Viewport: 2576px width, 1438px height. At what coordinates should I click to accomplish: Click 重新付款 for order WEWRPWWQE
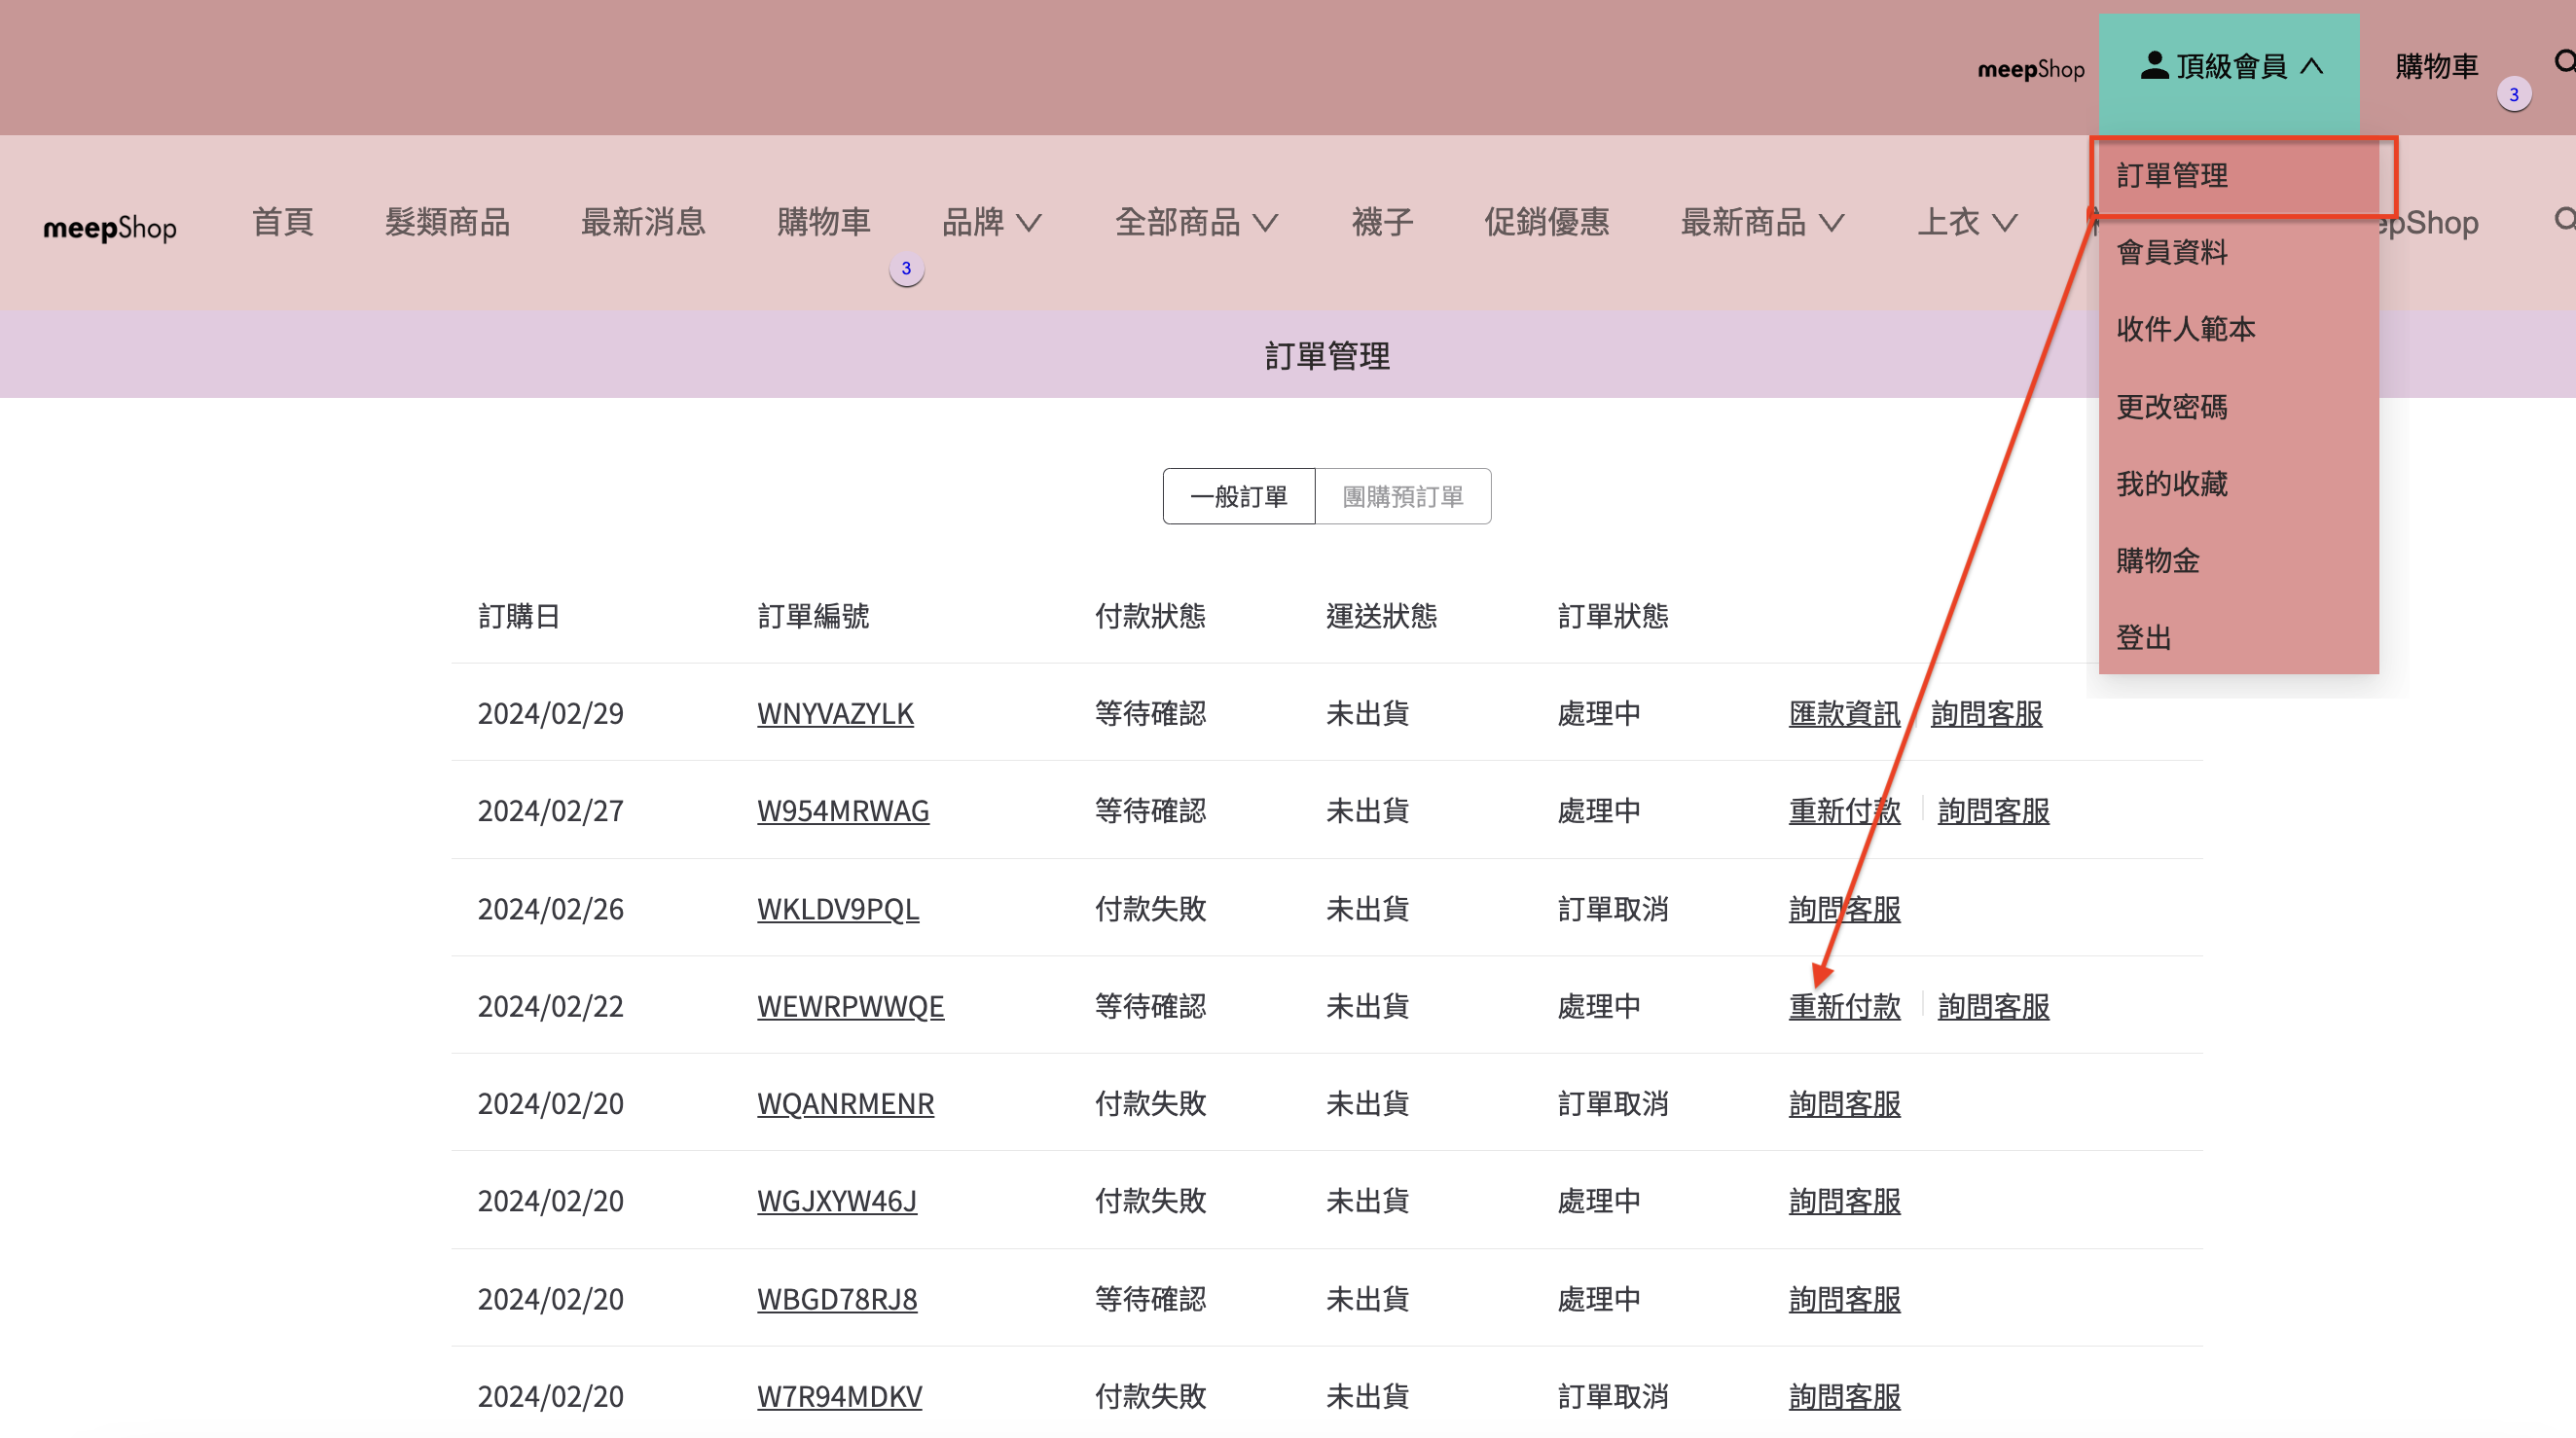[x=1844, y=1006]
